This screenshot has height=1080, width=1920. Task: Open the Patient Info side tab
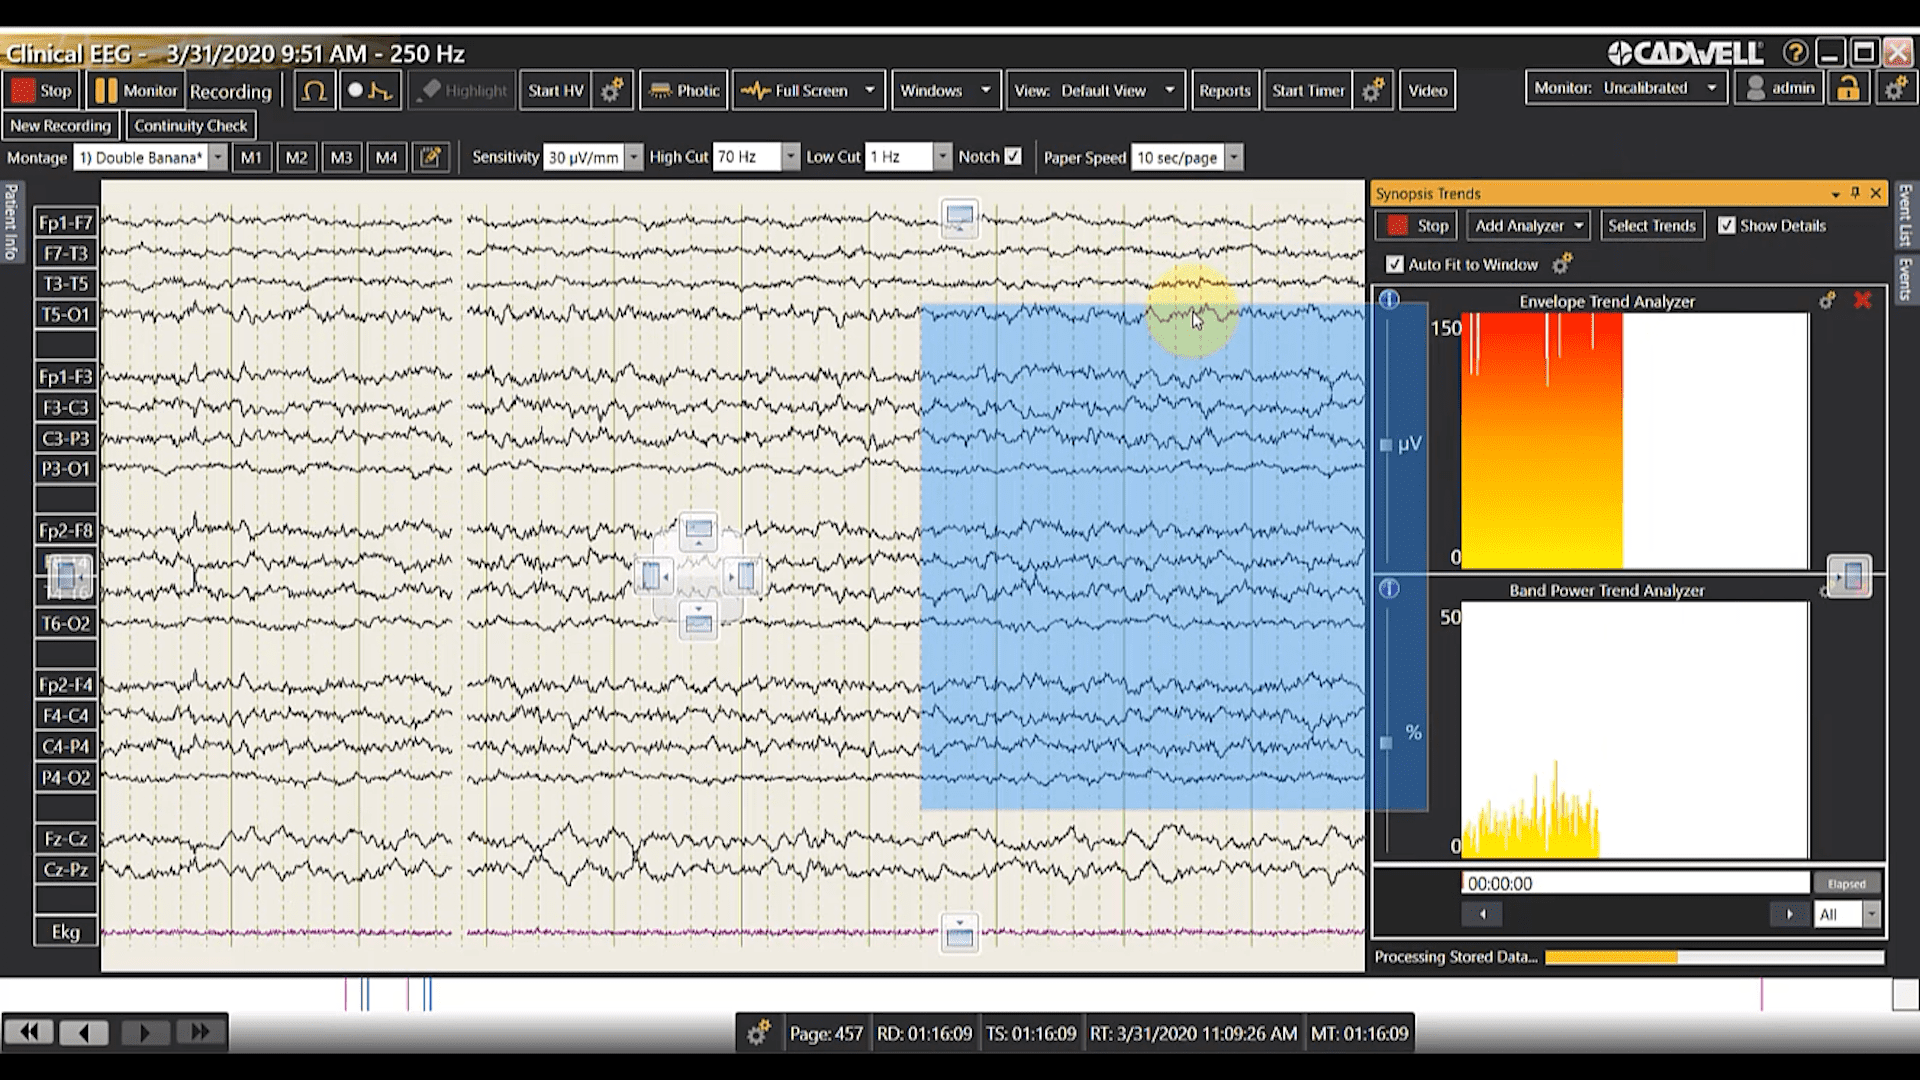pos(11,222)
